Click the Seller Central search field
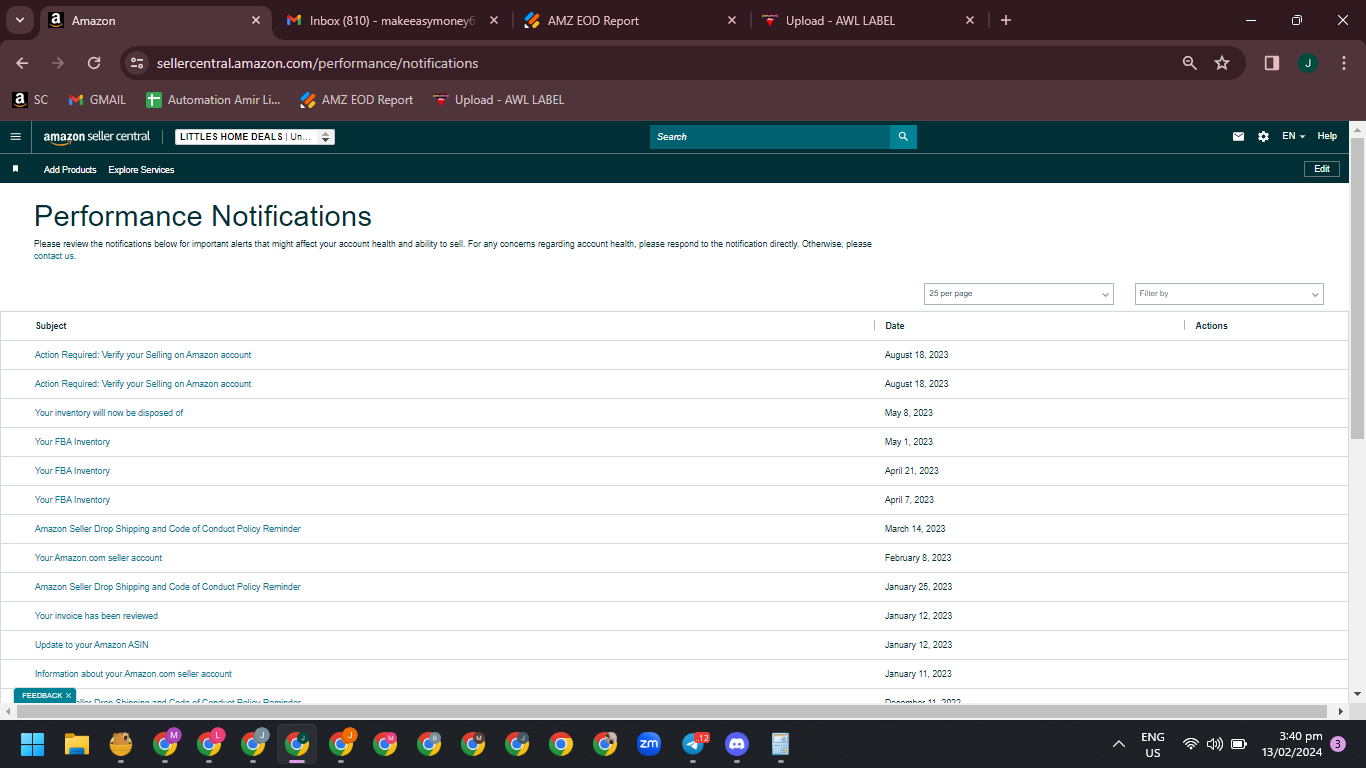1366x768 pixels. click(770, 137)
